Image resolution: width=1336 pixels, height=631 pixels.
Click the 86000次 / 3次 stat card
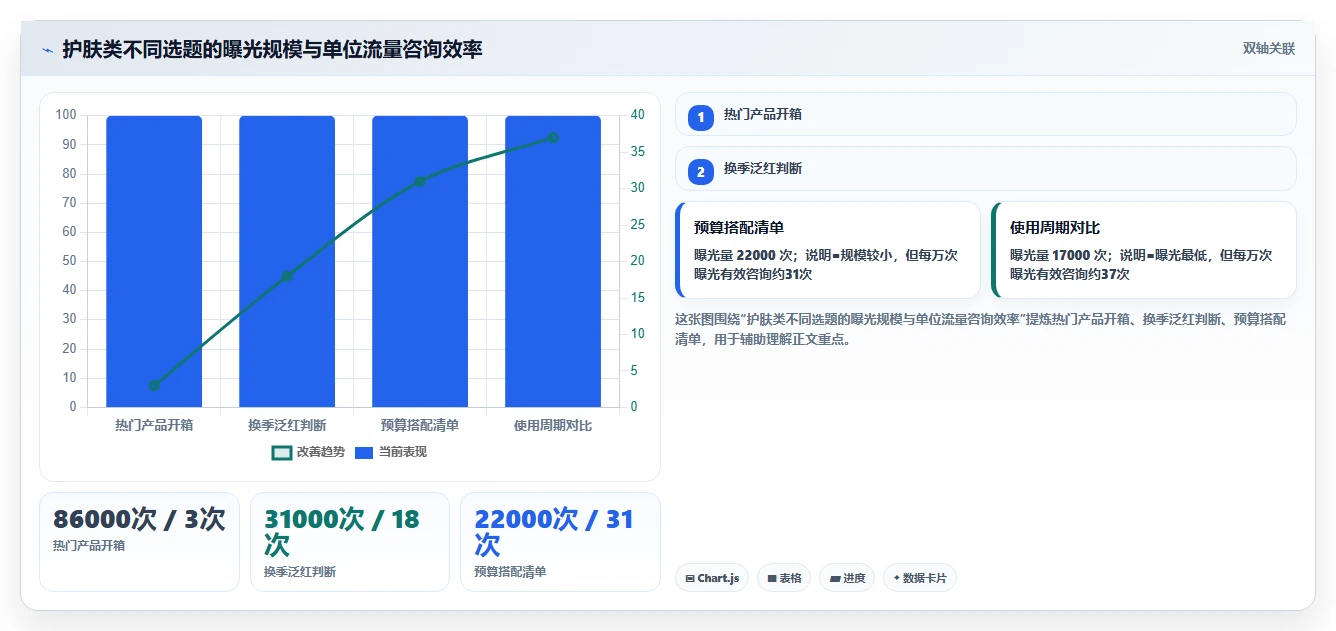click(139, 542)
